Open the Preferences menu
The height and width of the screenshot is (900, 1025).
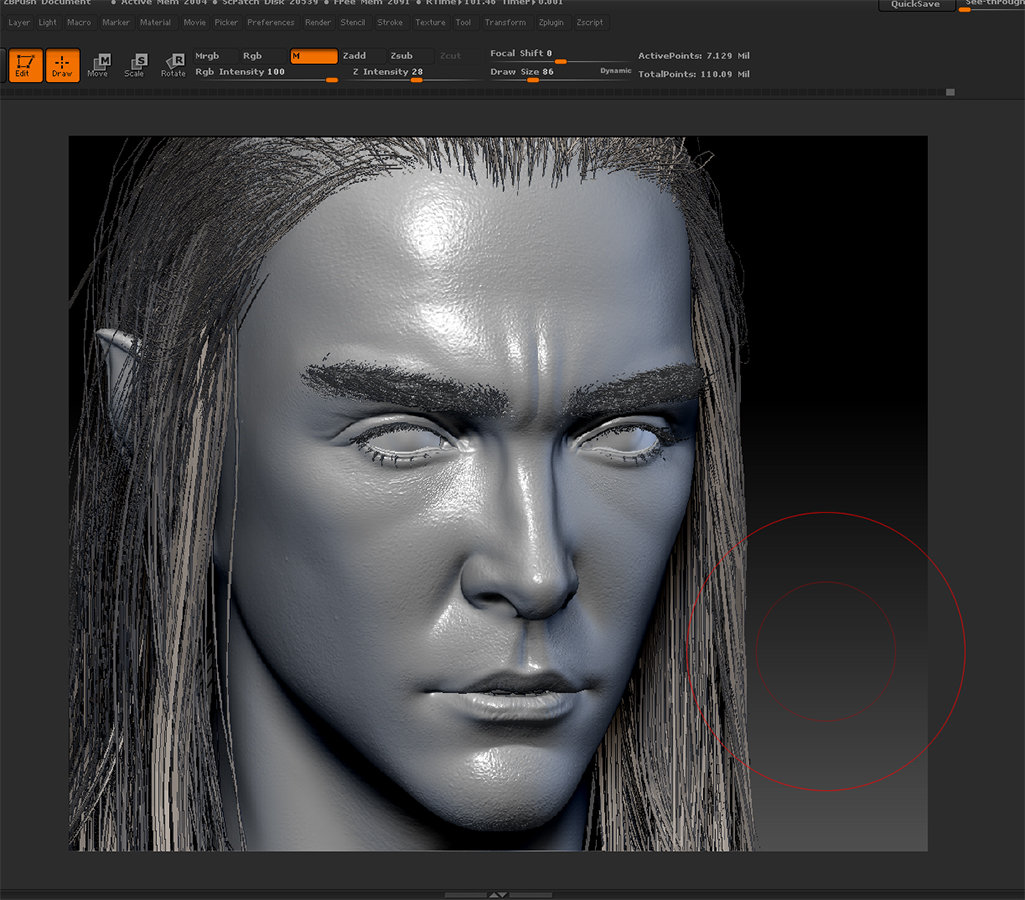pos(270,22)
